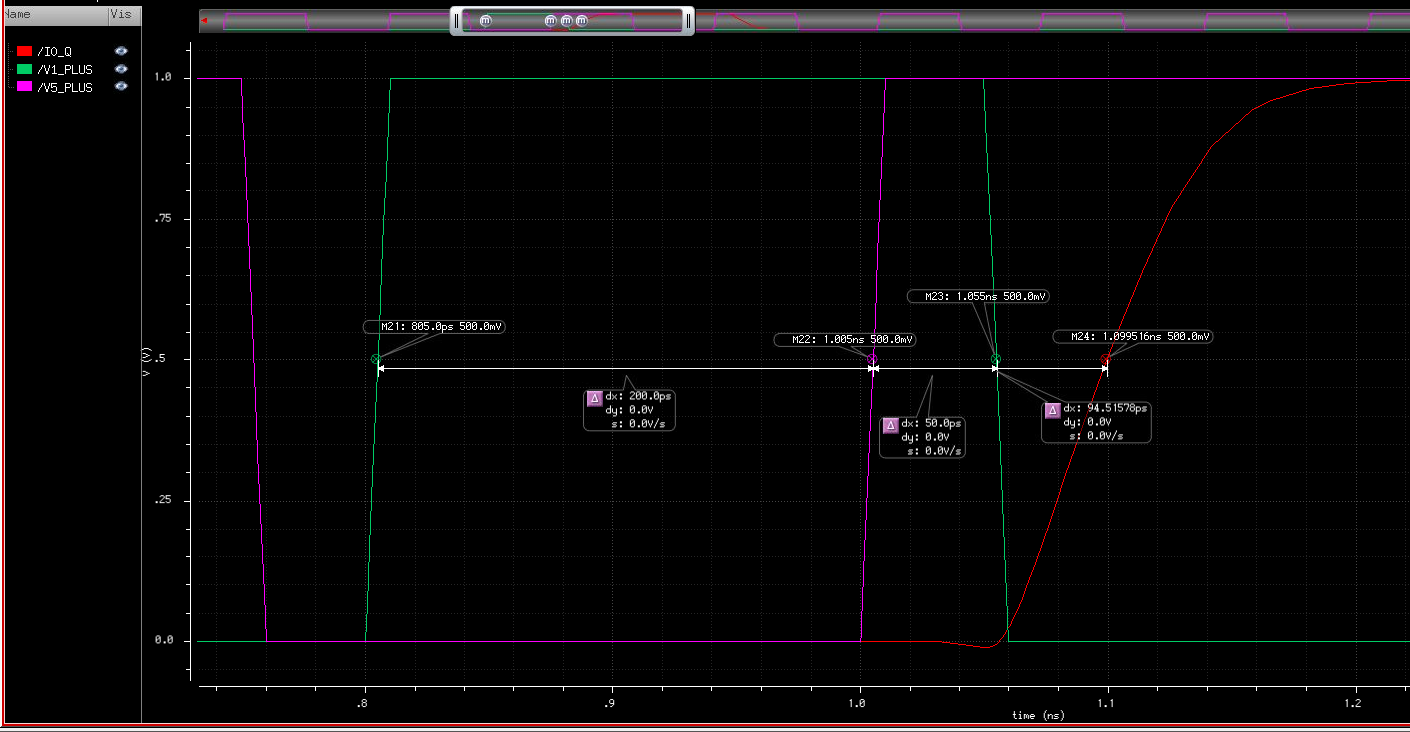Screen dimensions: 1410x732
Task: Click the left handle of the zoom strip window
Action: (457, 21)
